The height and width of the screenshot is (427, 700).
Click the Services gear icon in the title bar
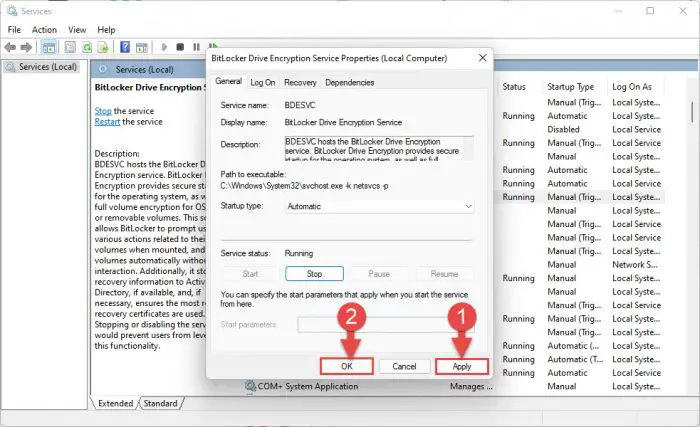point(12,11)
